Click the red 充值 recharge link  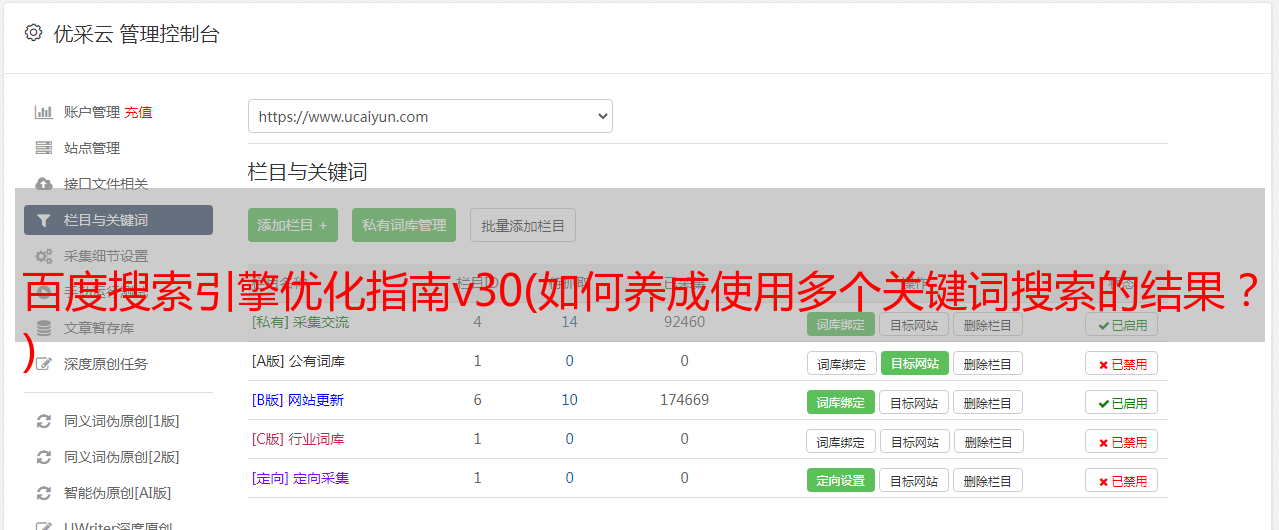pos(138,112)
